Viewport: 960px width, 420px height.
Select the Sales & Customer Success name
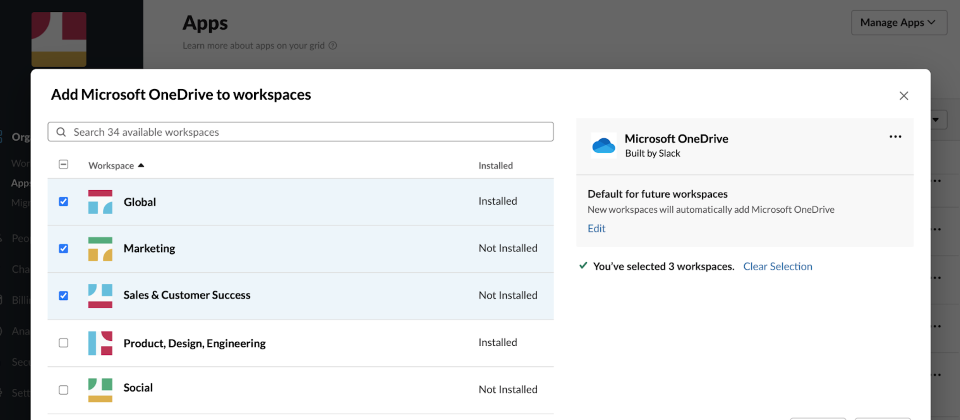(187, 295)
